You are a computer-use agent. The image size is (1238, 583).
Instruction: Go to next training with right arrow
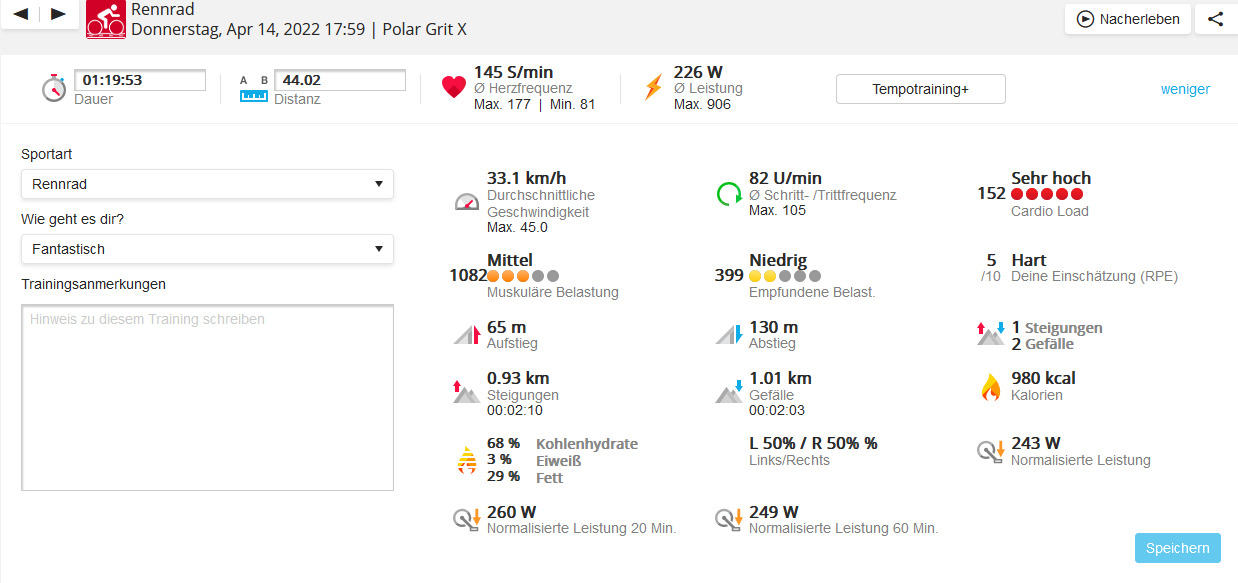[x=58, y=14]
